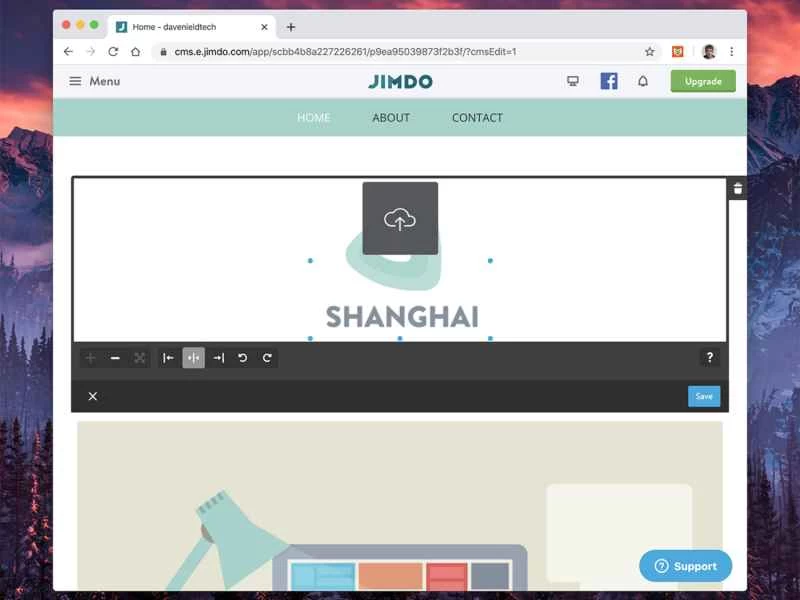
Task: Open Jimdo notifications via the bell icon
Action: 644,81
